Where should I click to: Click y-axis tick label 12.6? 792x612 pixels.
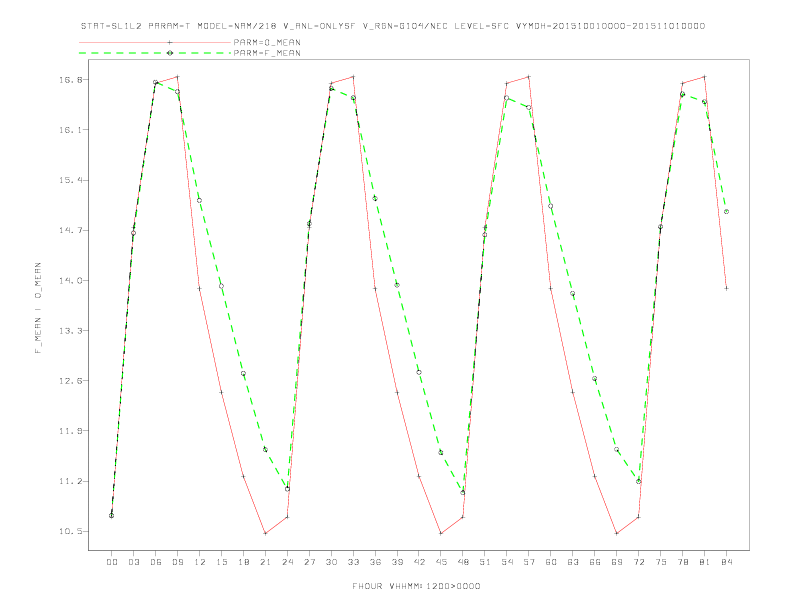(x=69, y=381)
